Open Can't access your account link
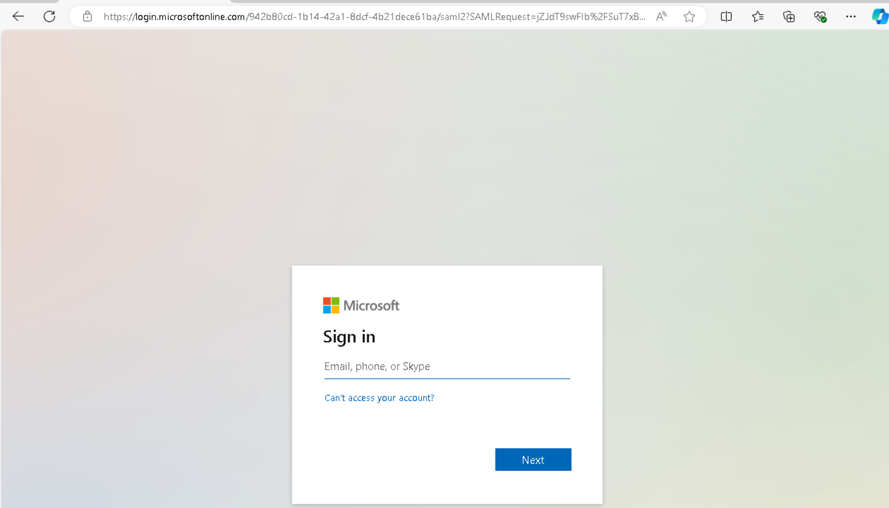The width and height of the screenshot is (889, 508). pos(379,398)
